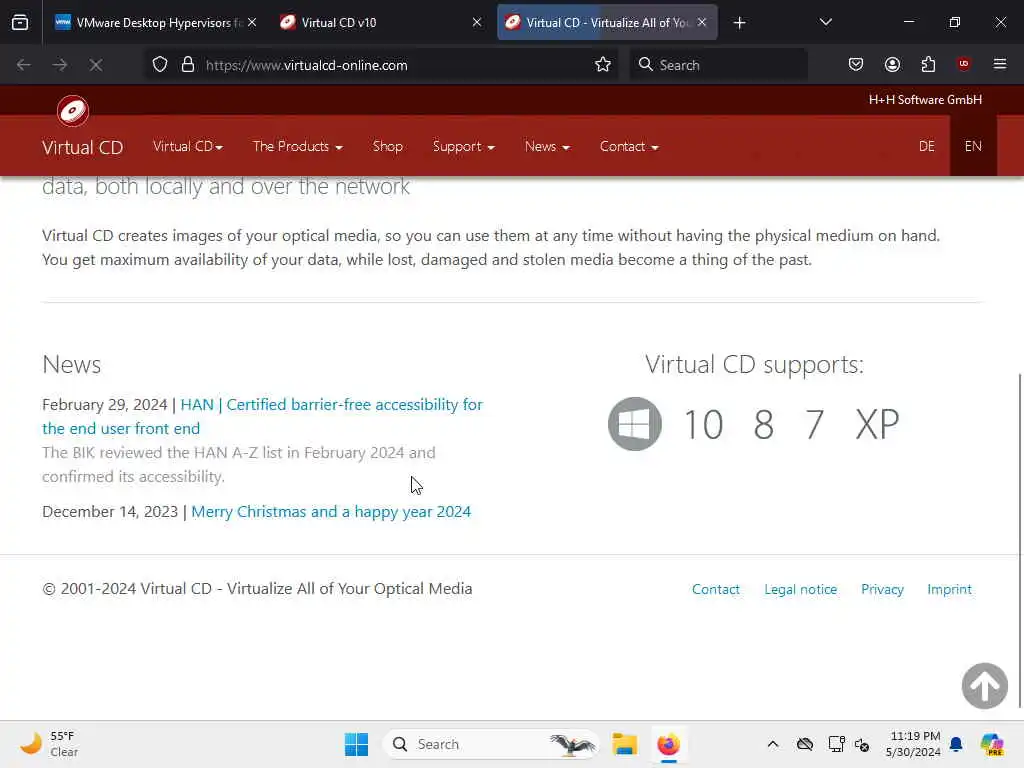
Task: Expand the Virtual CD dropdown menu
Action: (x=188, y=146)
